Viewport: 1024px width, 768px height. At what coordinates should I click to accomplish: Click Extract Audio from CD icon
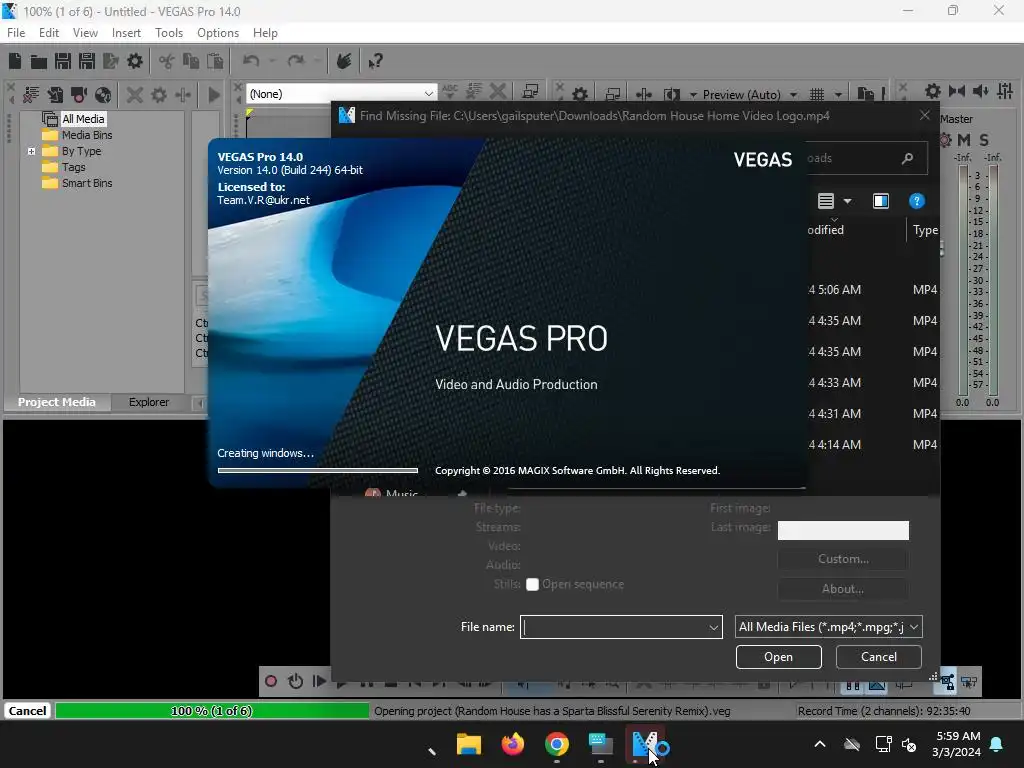pyautogui.click(x=103, y=95)
